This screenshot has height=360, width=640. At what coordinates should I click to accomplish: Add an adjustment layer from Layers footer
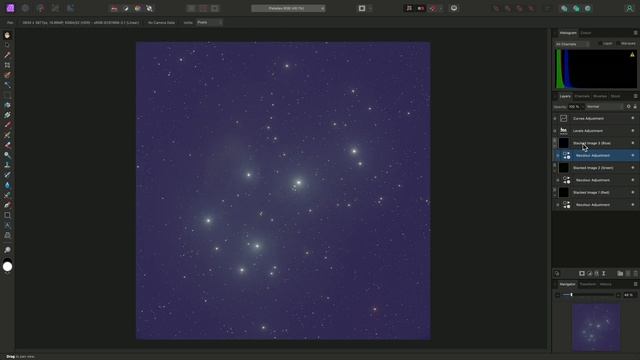click(589, 273)
